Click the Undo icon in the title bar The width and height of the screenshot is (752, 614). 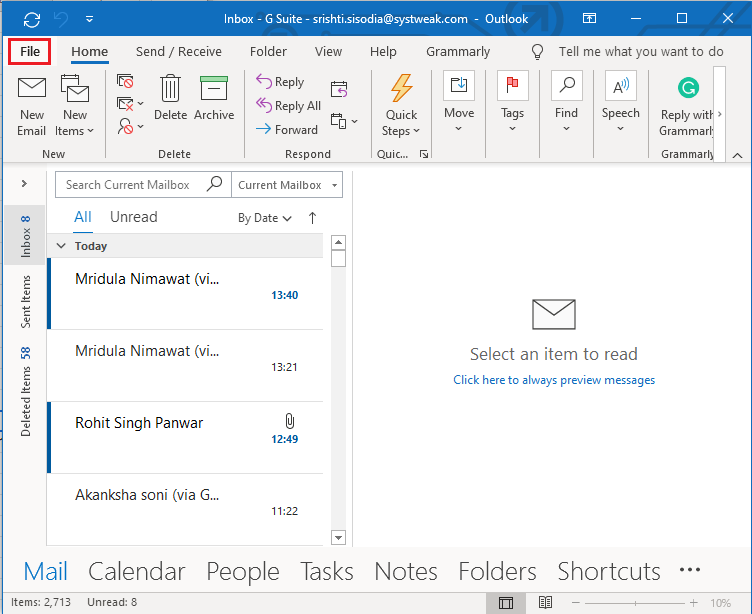click(61, 19)
